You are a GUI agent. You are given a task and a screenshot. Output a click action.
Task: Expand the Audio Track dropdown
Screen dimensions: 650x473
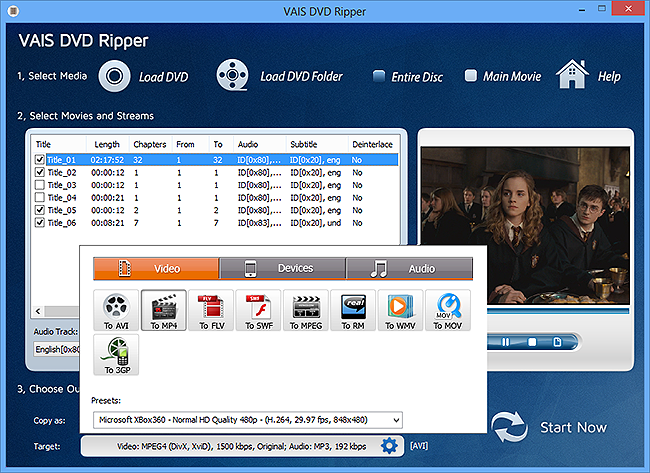click(56, 349)
